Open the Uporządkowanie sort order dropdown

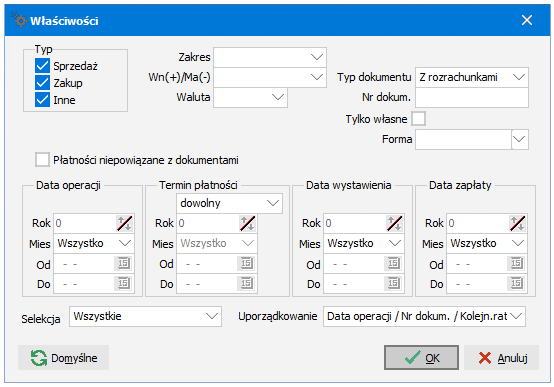(x=424, y=316)
